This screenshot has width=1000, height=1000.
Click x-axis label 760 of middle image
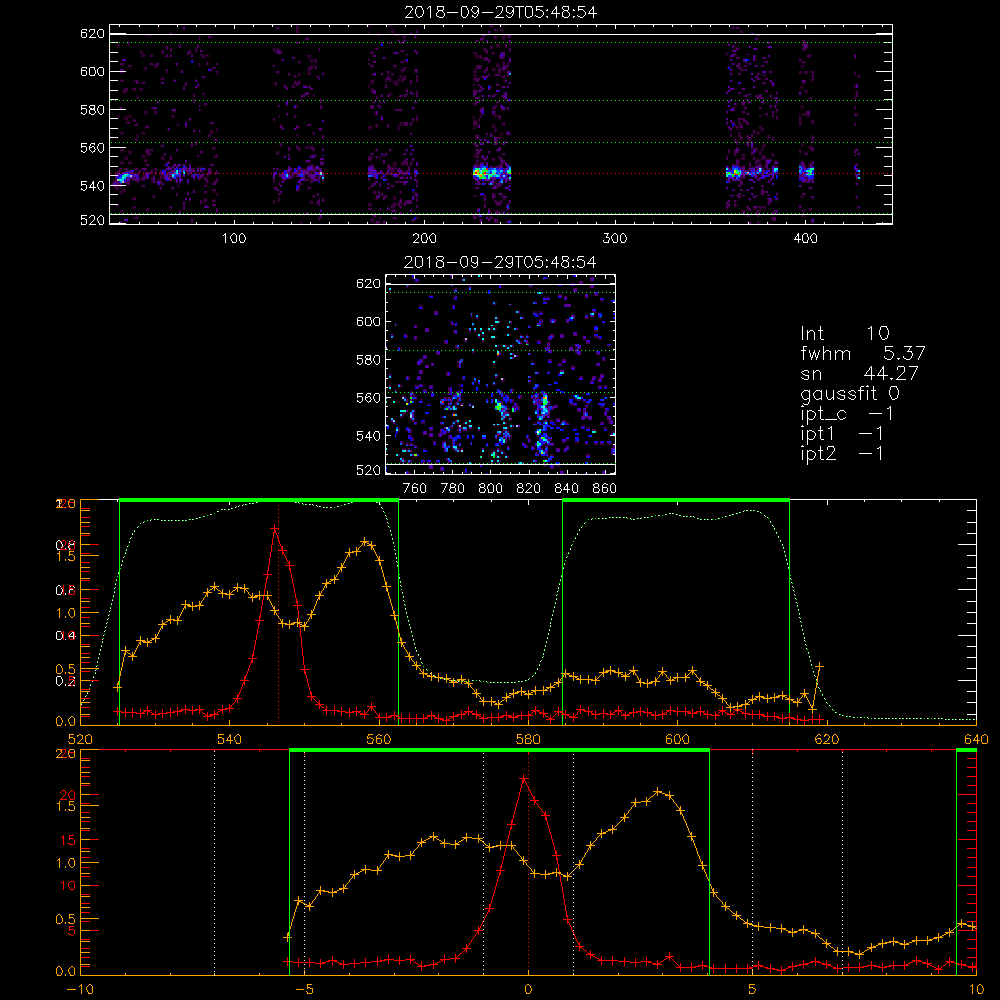[x=415, y=489]
